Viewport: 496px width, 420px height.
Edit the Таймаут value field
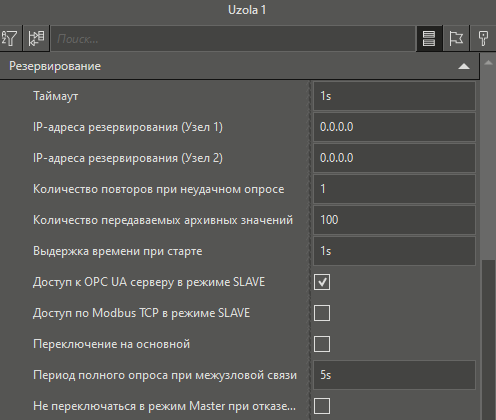pos(394,96)
